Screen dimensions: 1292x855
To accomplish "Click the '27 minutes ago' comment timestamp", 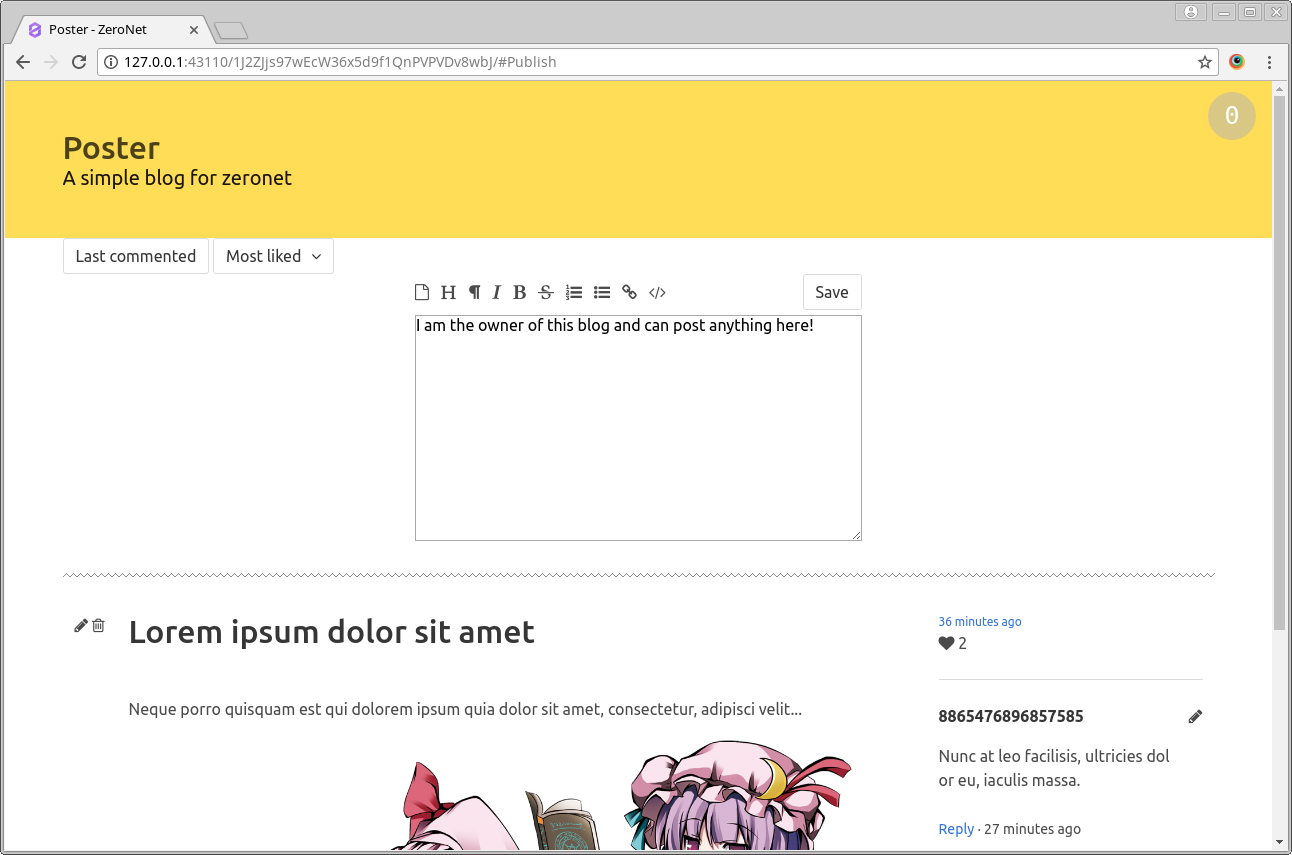I will click(1033, 829).
